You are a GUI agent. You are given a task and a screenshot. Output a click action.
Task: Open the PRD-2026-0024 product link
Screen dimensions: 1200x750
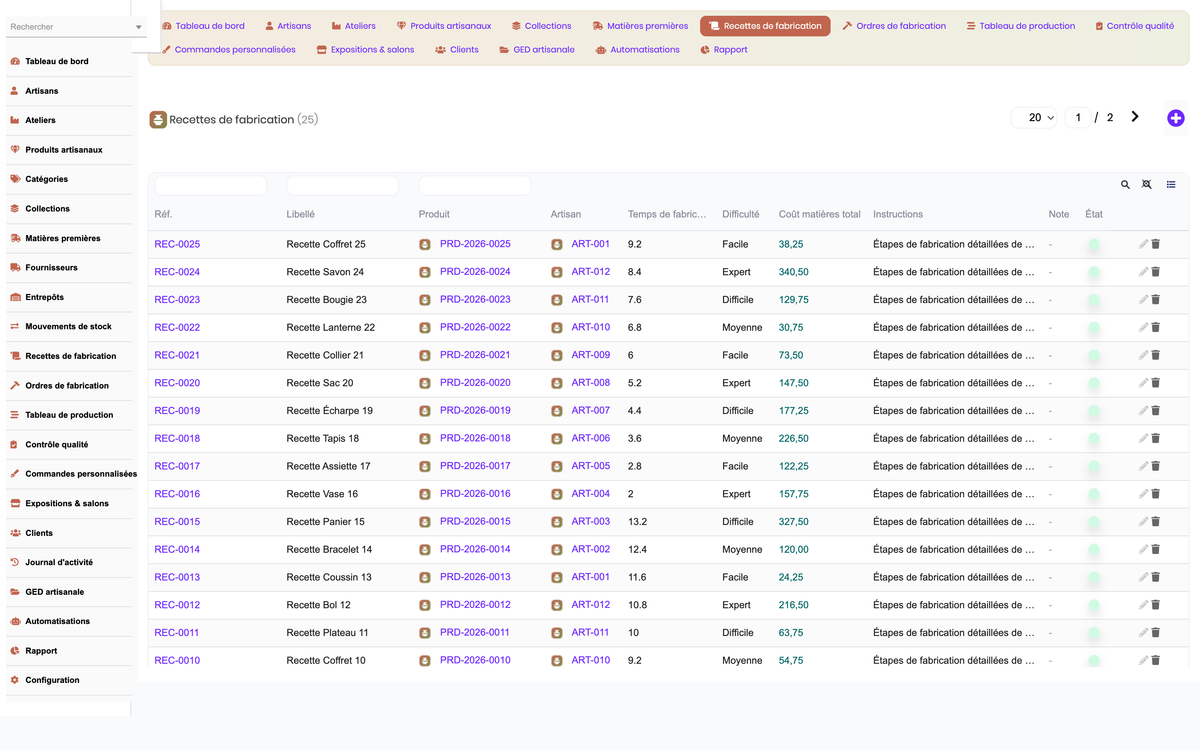(x=475, y=272)
